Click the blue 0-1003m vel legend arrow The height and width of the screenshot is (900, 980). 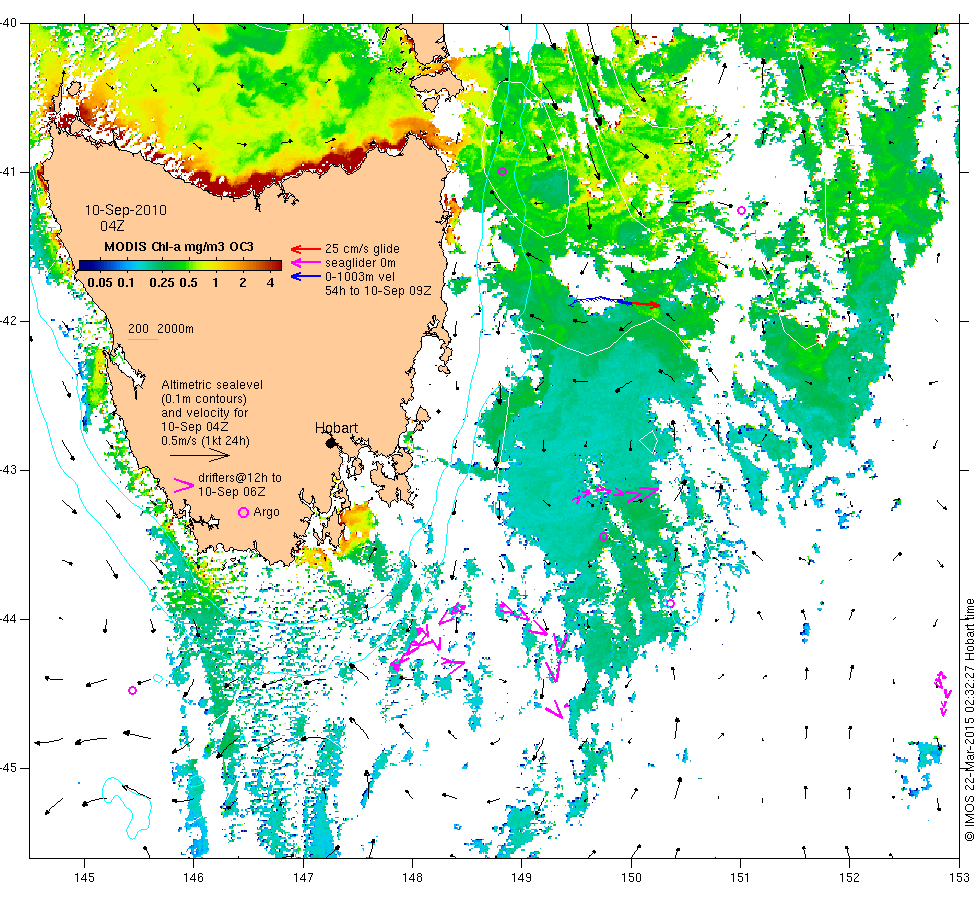click(306, 277)
